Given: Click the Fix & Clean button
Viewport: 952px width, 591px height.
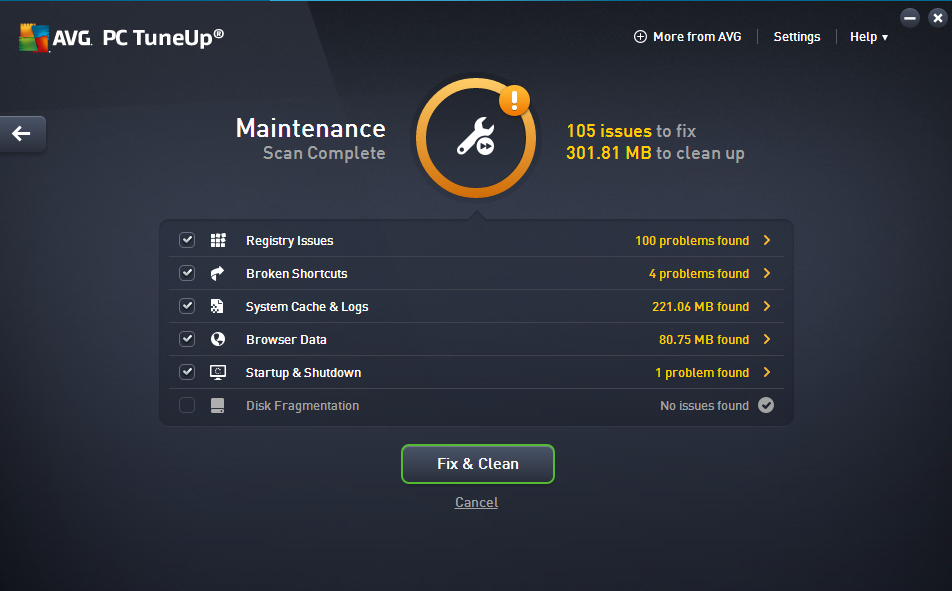Looking at the screenshot, I should pos(478,464).
